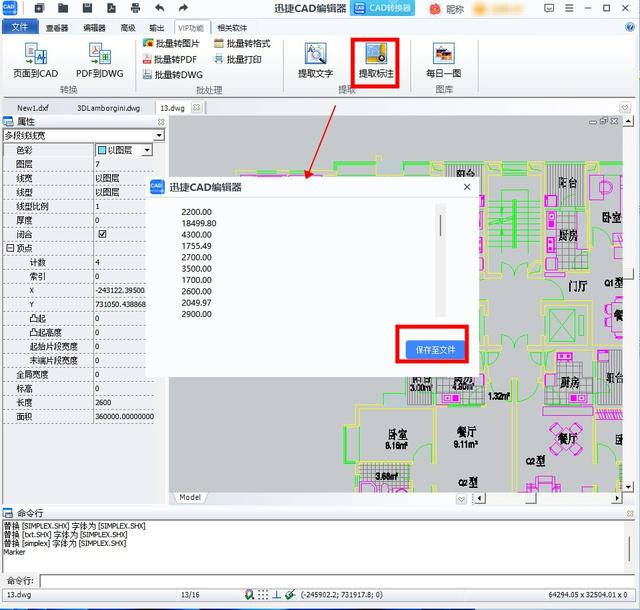
Task: Open the hamburger menu icon in title bar
Action: point(569,8)
